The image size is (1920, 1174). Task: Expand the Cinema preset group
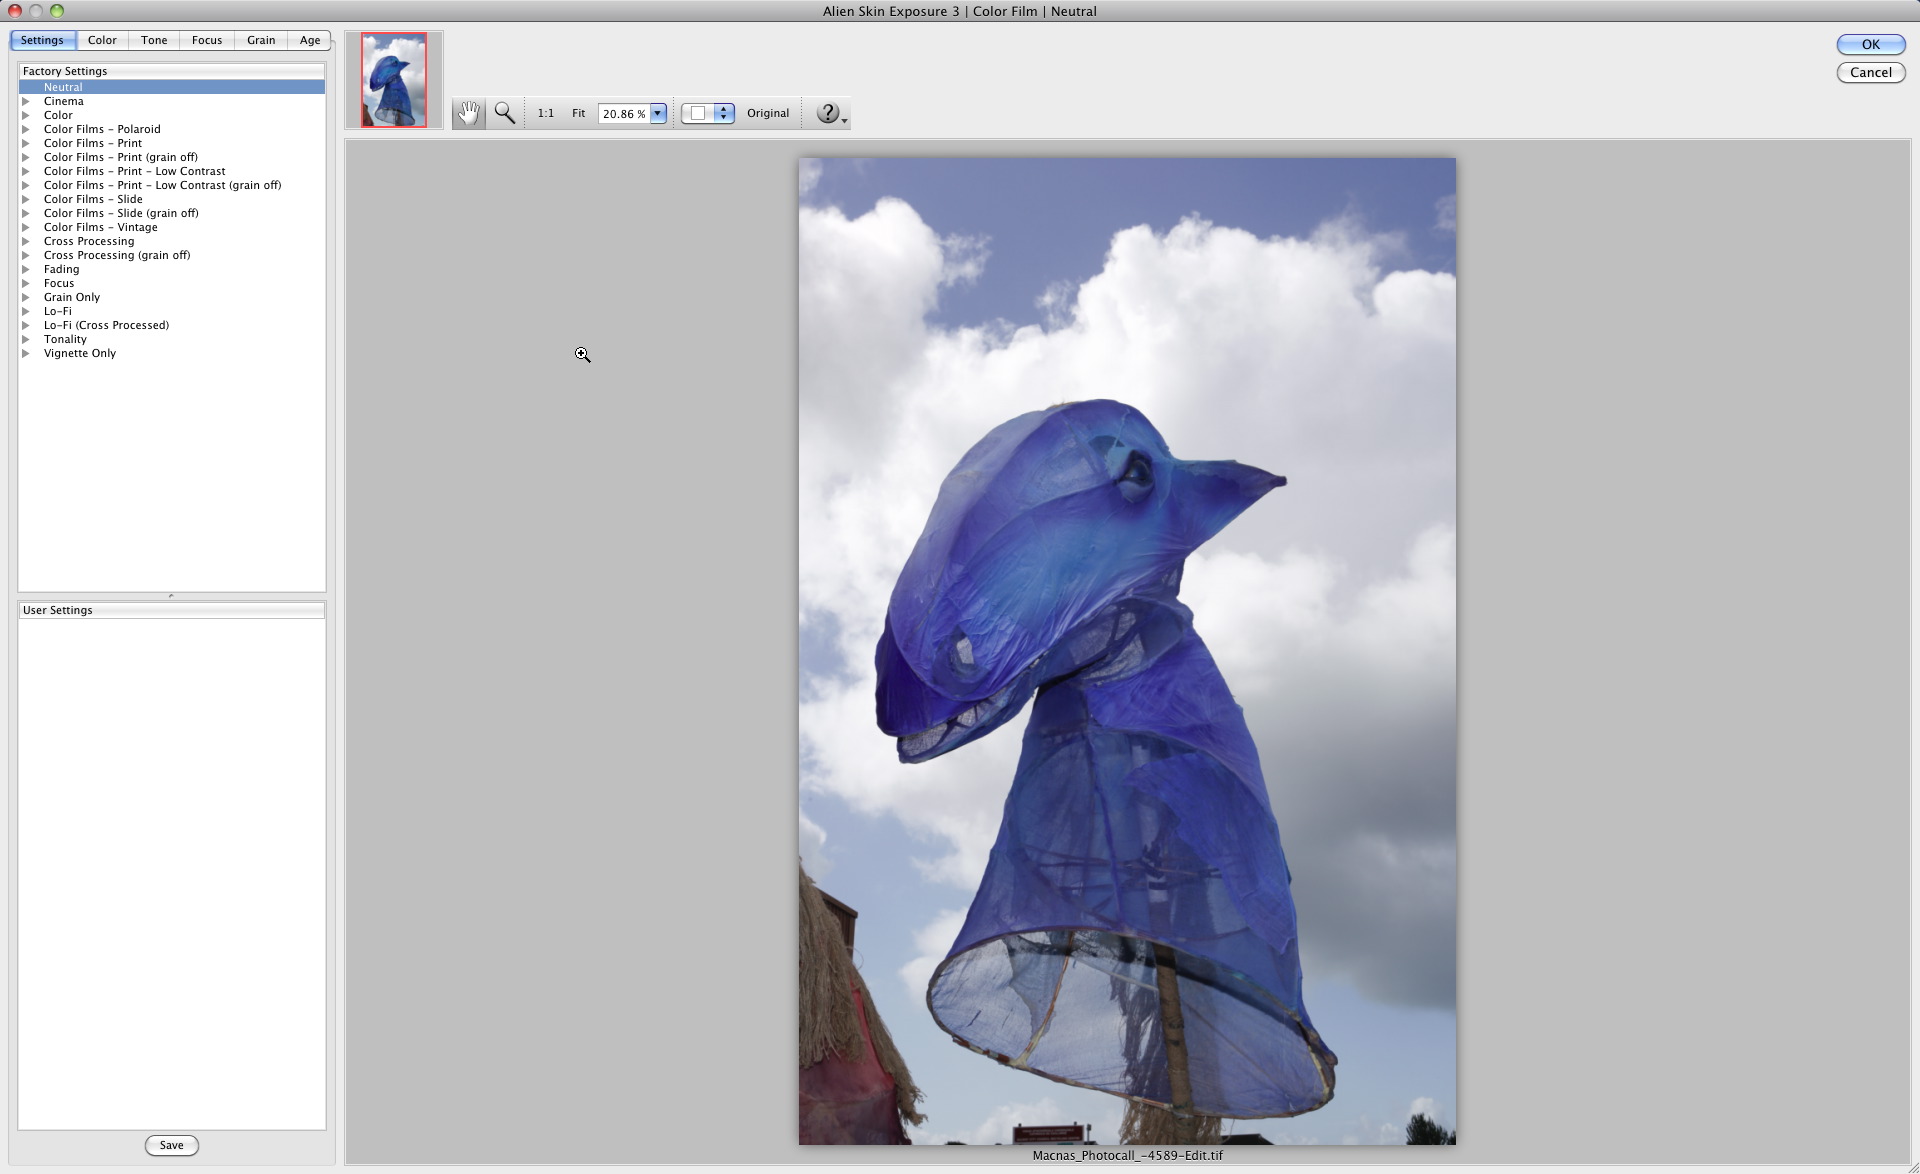click(x=26, y=101)
